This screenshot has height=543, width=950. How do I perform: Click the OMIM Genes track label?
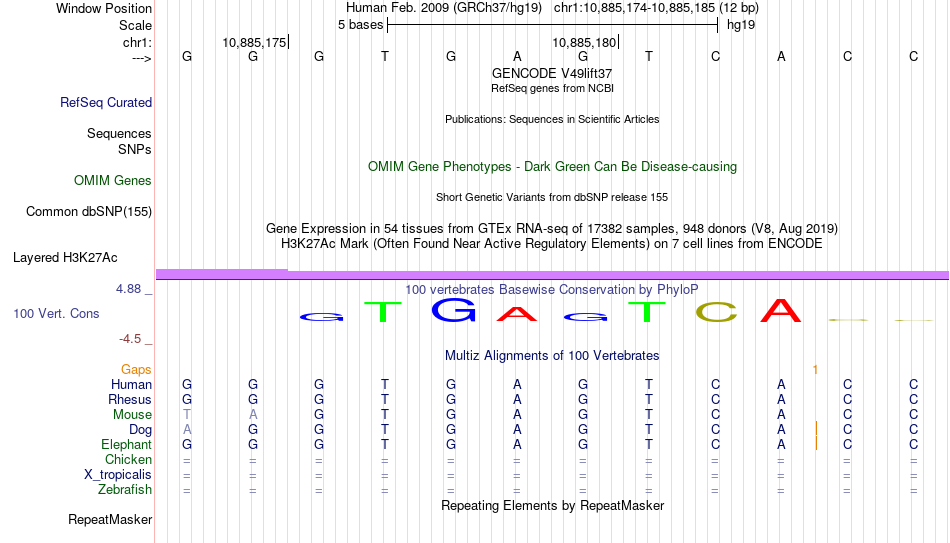pyautogui.click(x=113, y=181)
